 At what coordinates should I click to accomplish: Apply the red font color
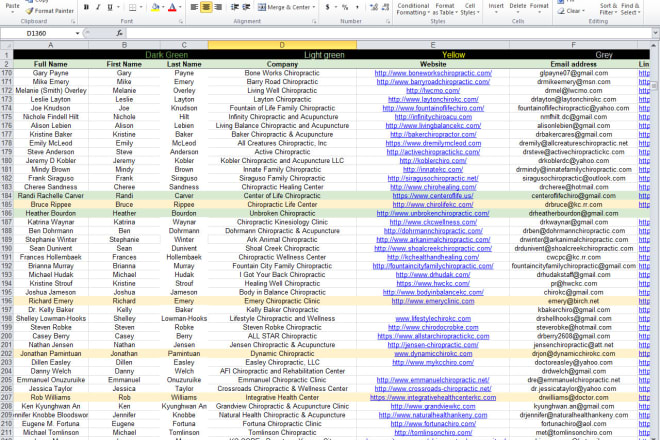point(172,7)
